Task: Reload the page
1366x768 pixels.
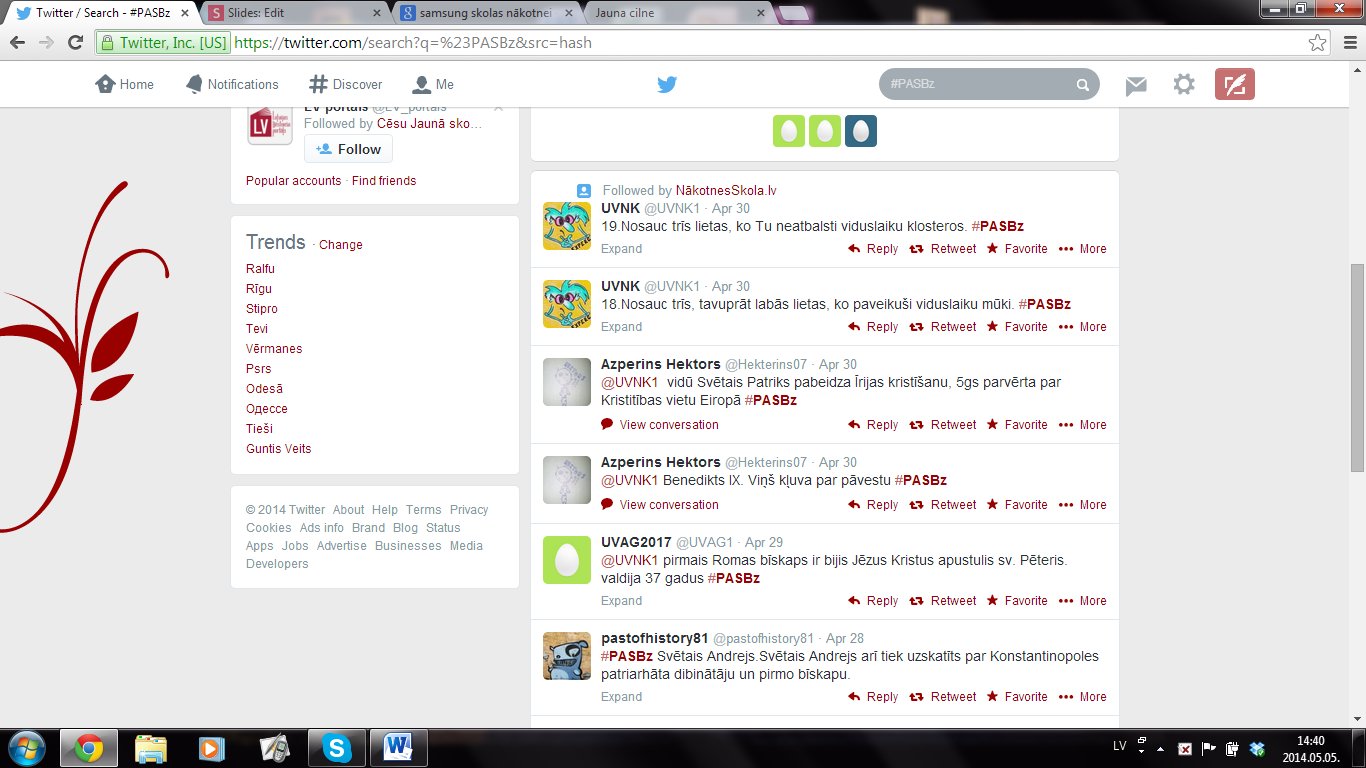Action: [75, 43]
